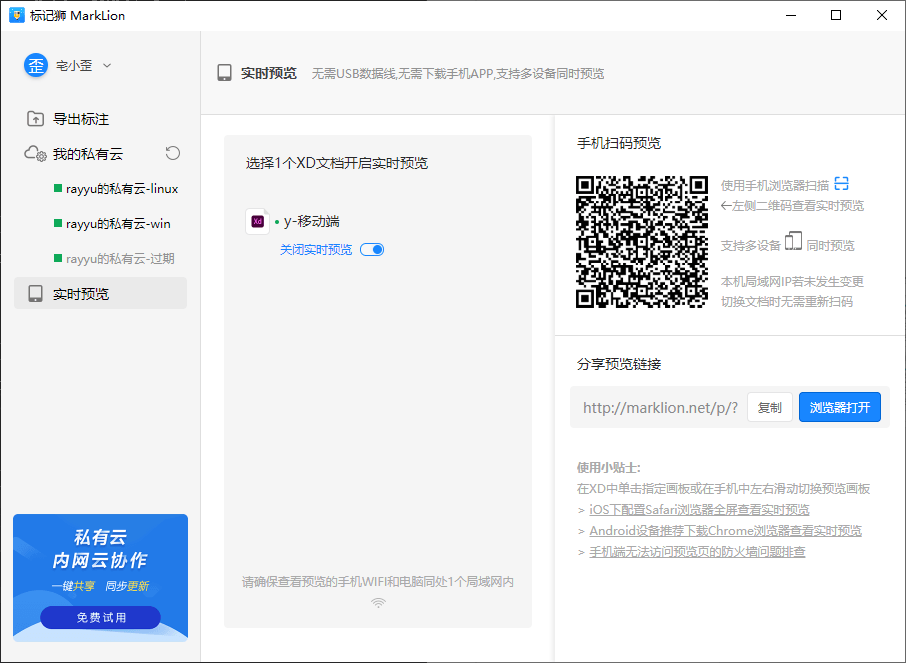Click the phone icon beside 实时预览 header
This screenshot has width=906, height=663.
tap(225, 73)
